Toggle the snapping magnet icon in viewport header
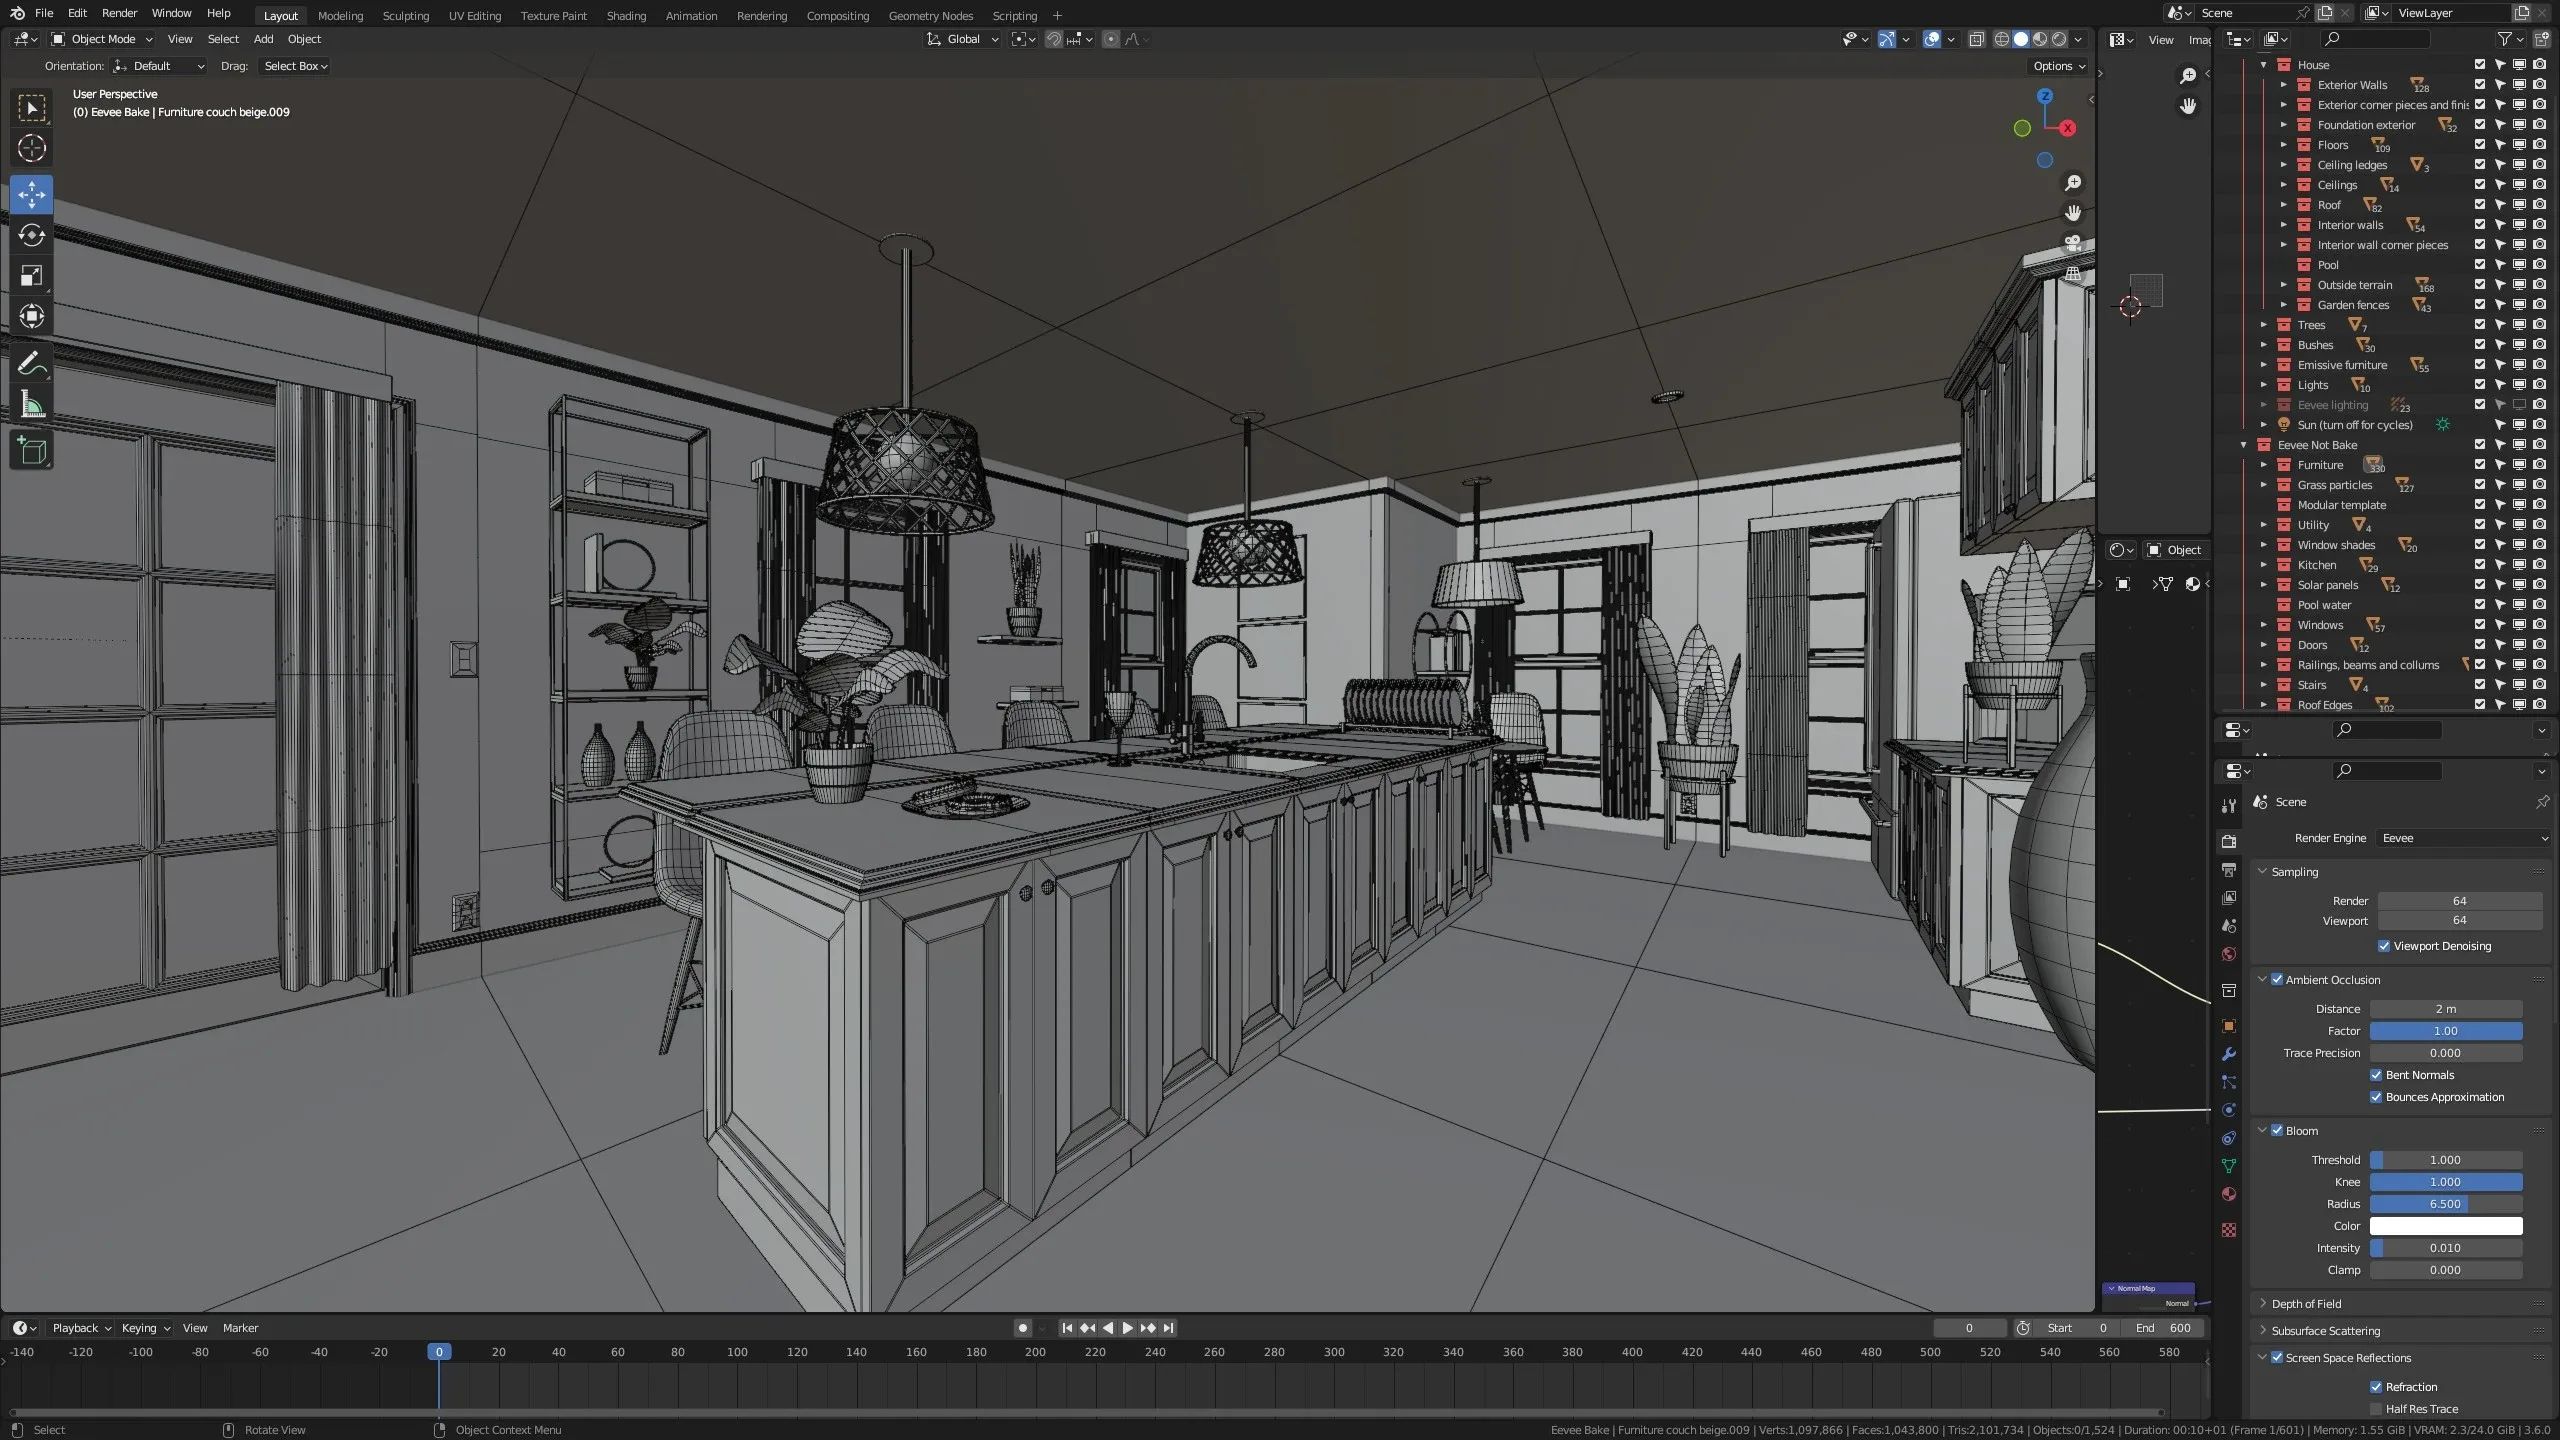This screenshot has width=2560, height=1440. click(x=1052, y=39)
